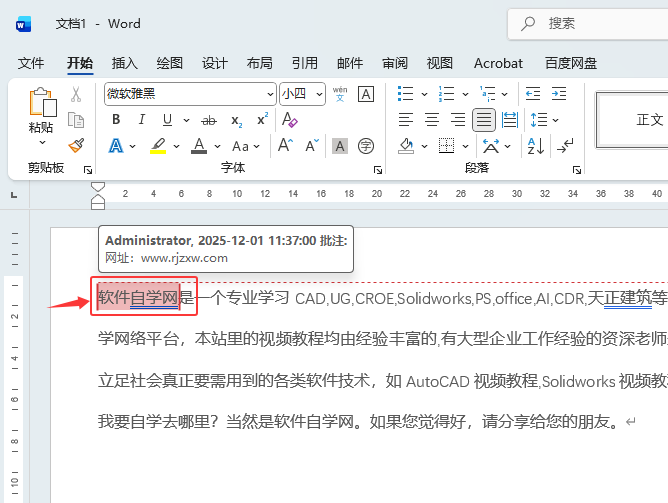Viewport: 668px width, 503px height.
Task: Toggle italic formatting
Action: (x=142, y=120)
